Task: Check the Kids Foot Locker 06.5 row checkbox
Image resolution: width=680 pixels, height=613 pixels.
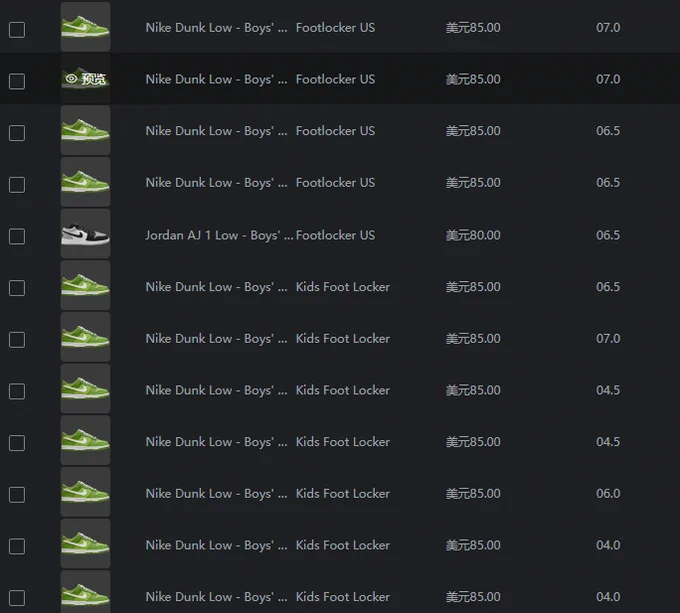Action: (x=17, y=288)
